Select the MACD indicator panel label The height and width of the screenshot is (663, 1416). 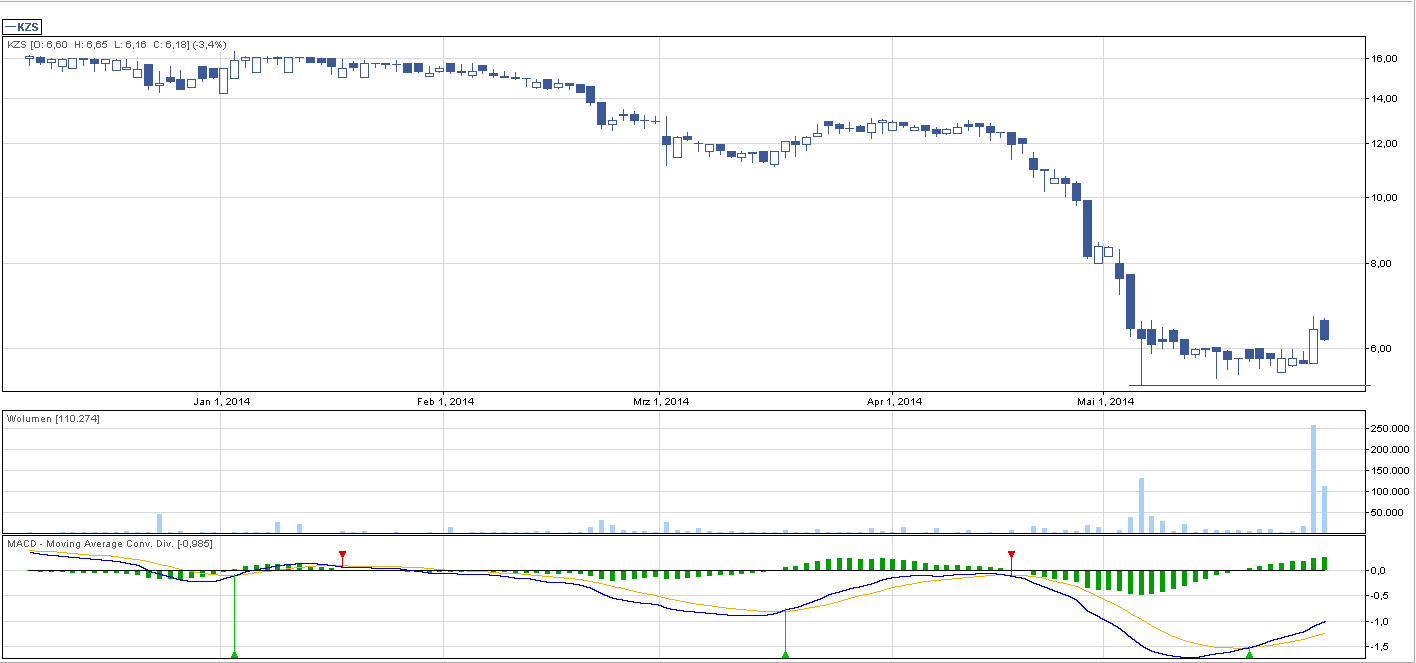pos(110,543)
